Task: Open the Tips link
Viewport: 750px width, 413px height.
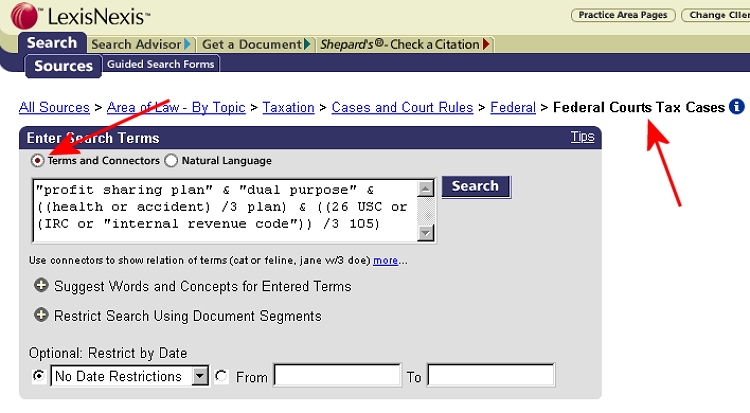Action: point(582,137)
